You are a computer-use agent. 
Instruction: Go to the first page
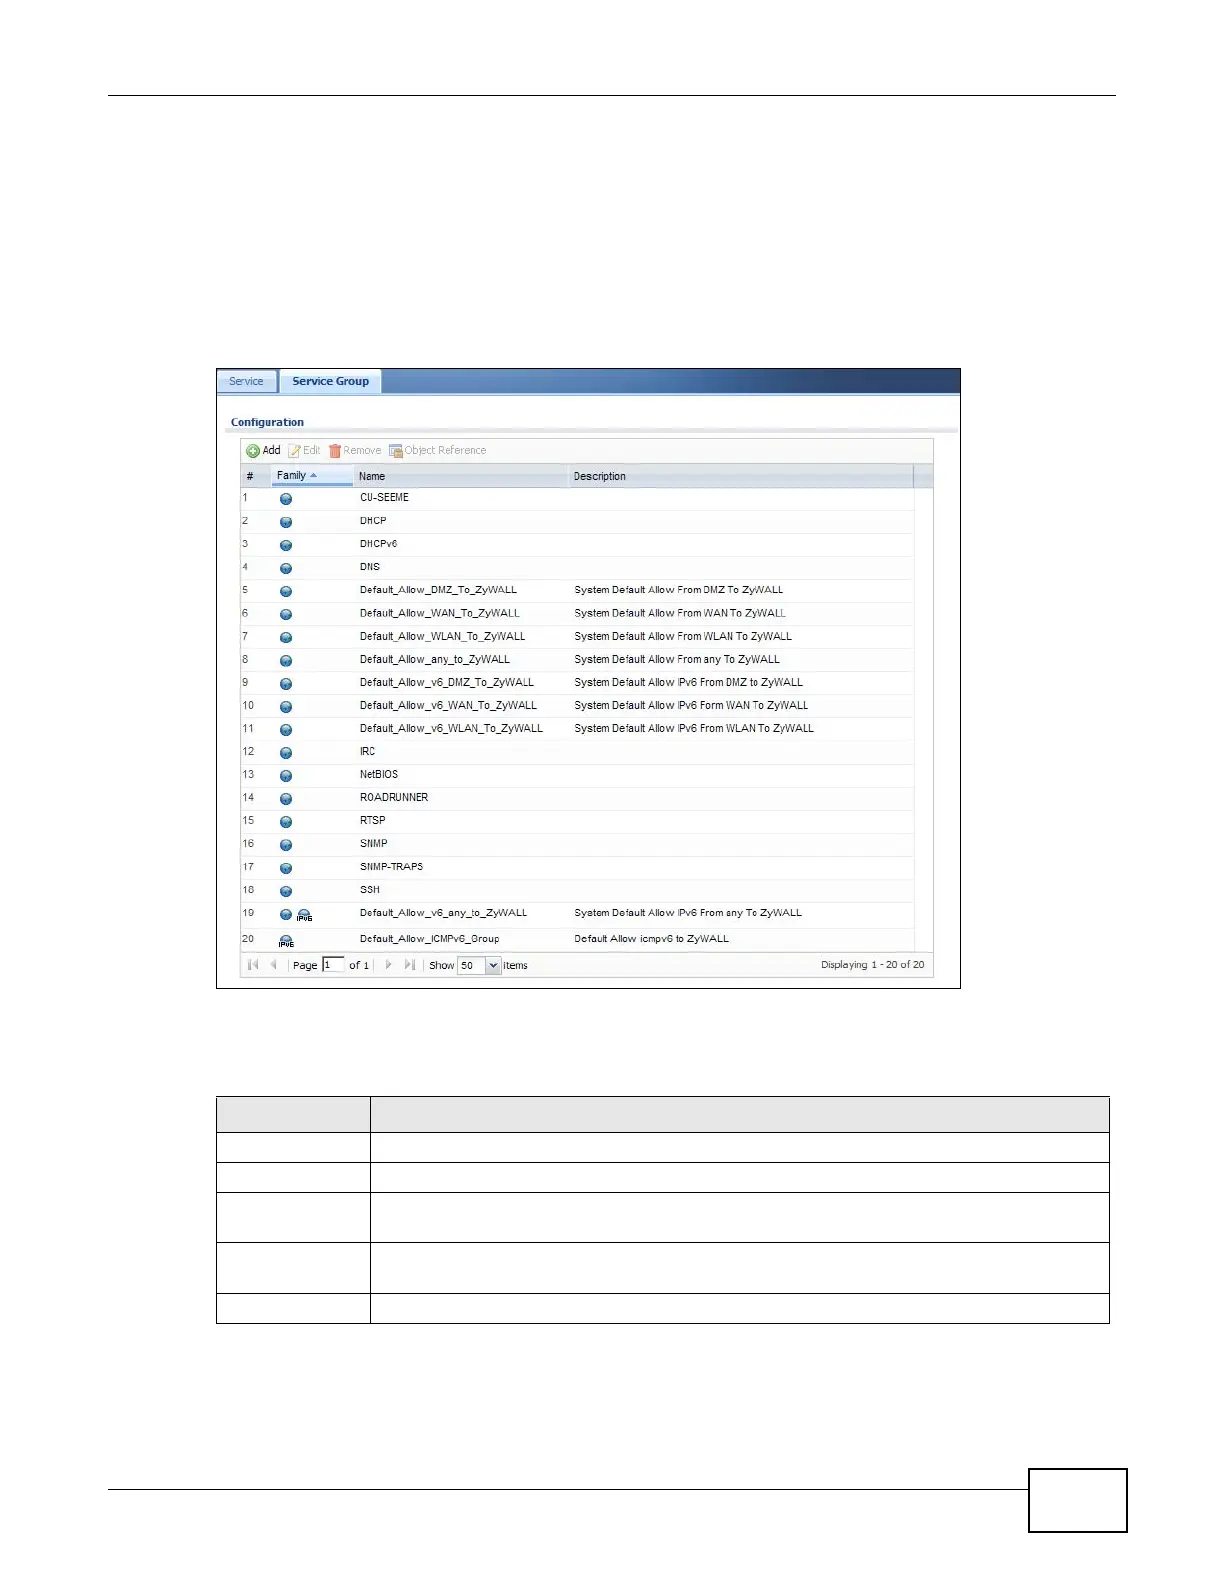pyautogui.click(x=253, y=965)
